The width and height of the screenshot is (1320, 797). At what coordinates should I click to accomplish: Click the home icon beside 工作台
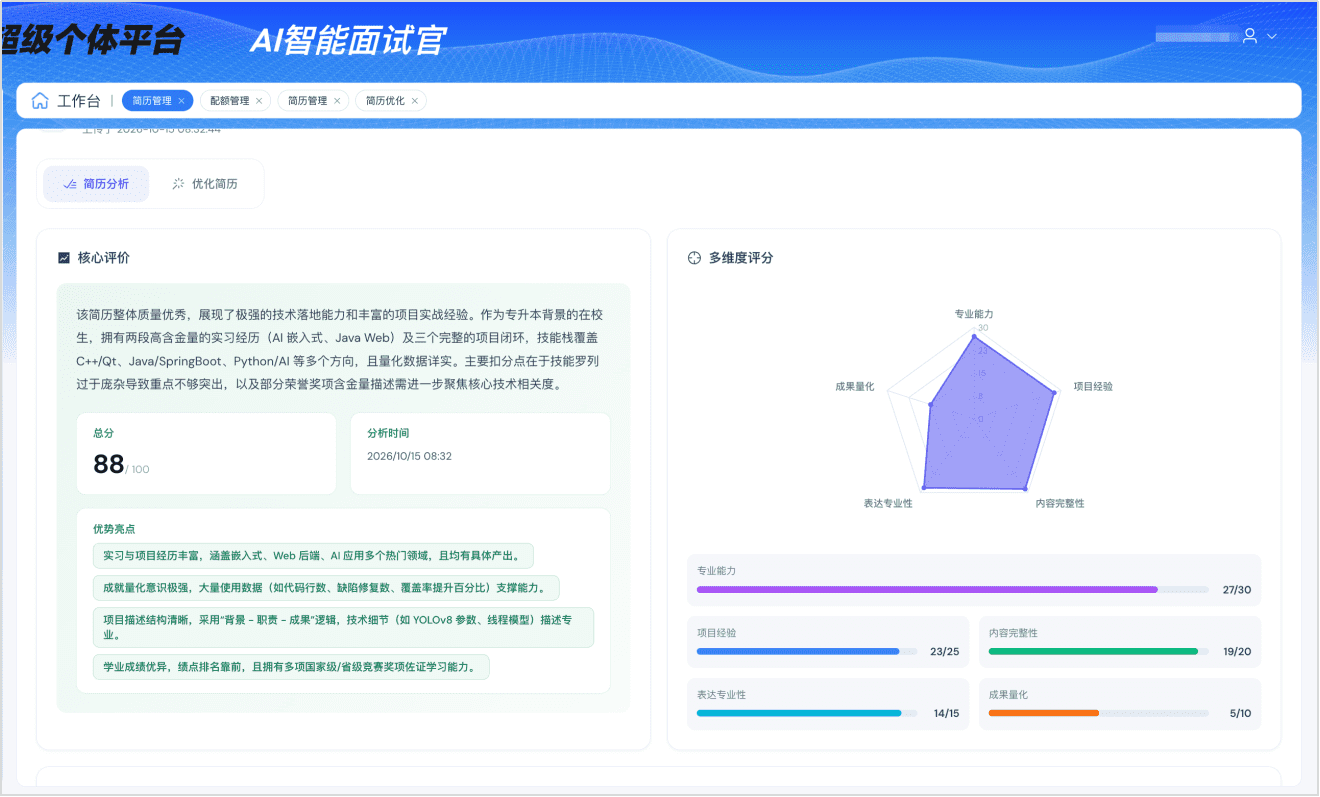[40, 101]
